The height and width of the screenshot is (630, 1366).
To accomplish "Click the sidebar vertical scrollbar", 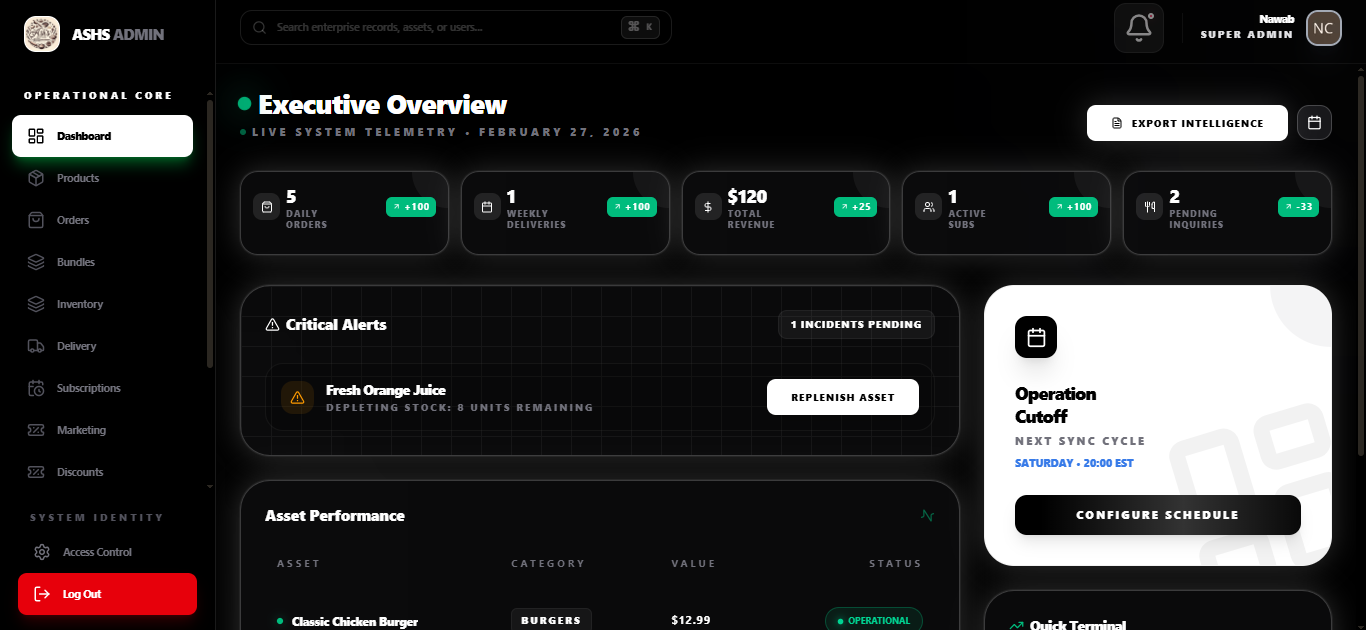I will (209, 235).
